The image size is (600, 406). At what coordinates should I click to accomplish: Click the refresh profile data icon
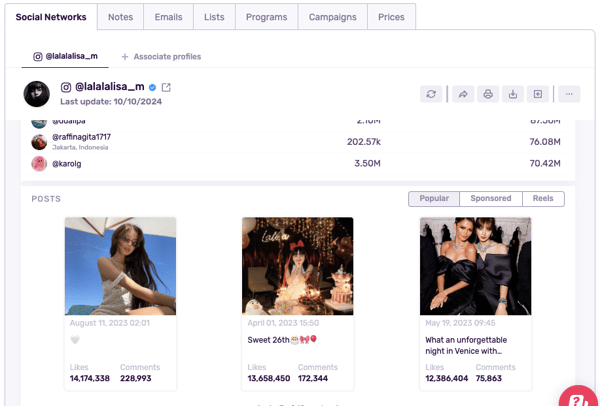pyautogui.click(x=431, y=94)
